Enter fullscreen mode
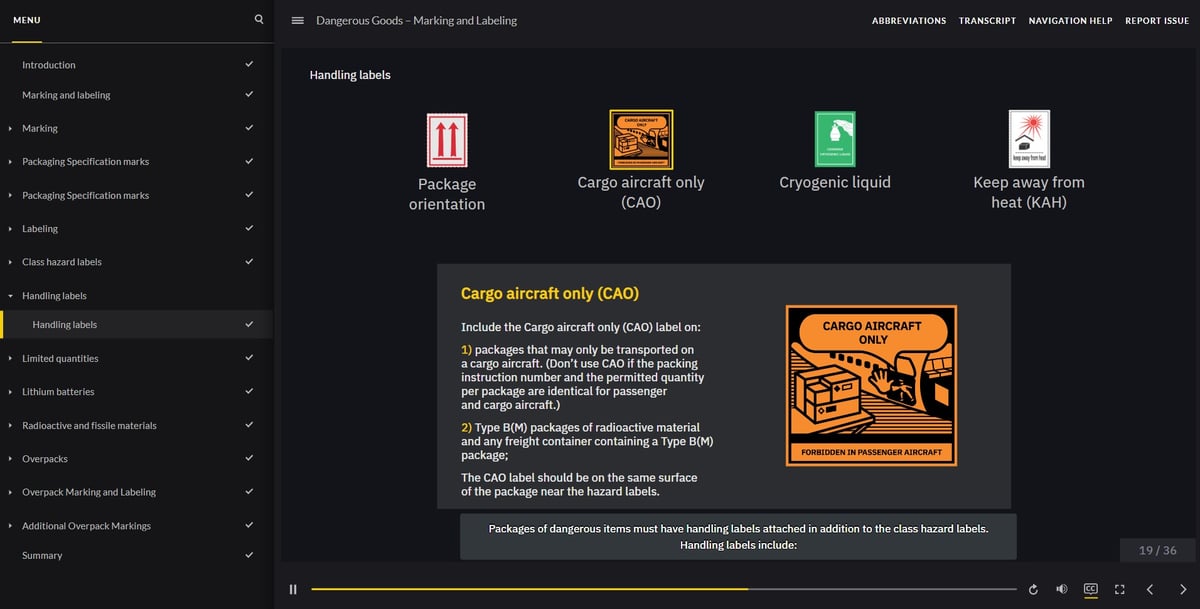 (1120, 589)
